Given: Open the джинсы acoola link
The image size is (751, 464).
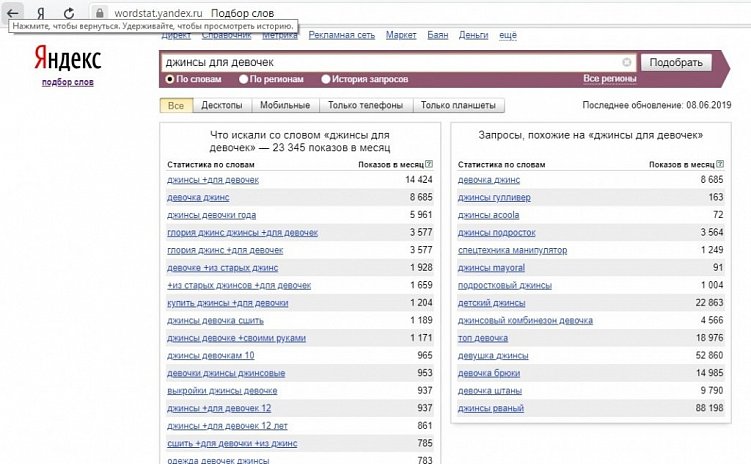Looking at the screenshot, I should [x=489, y=215].
